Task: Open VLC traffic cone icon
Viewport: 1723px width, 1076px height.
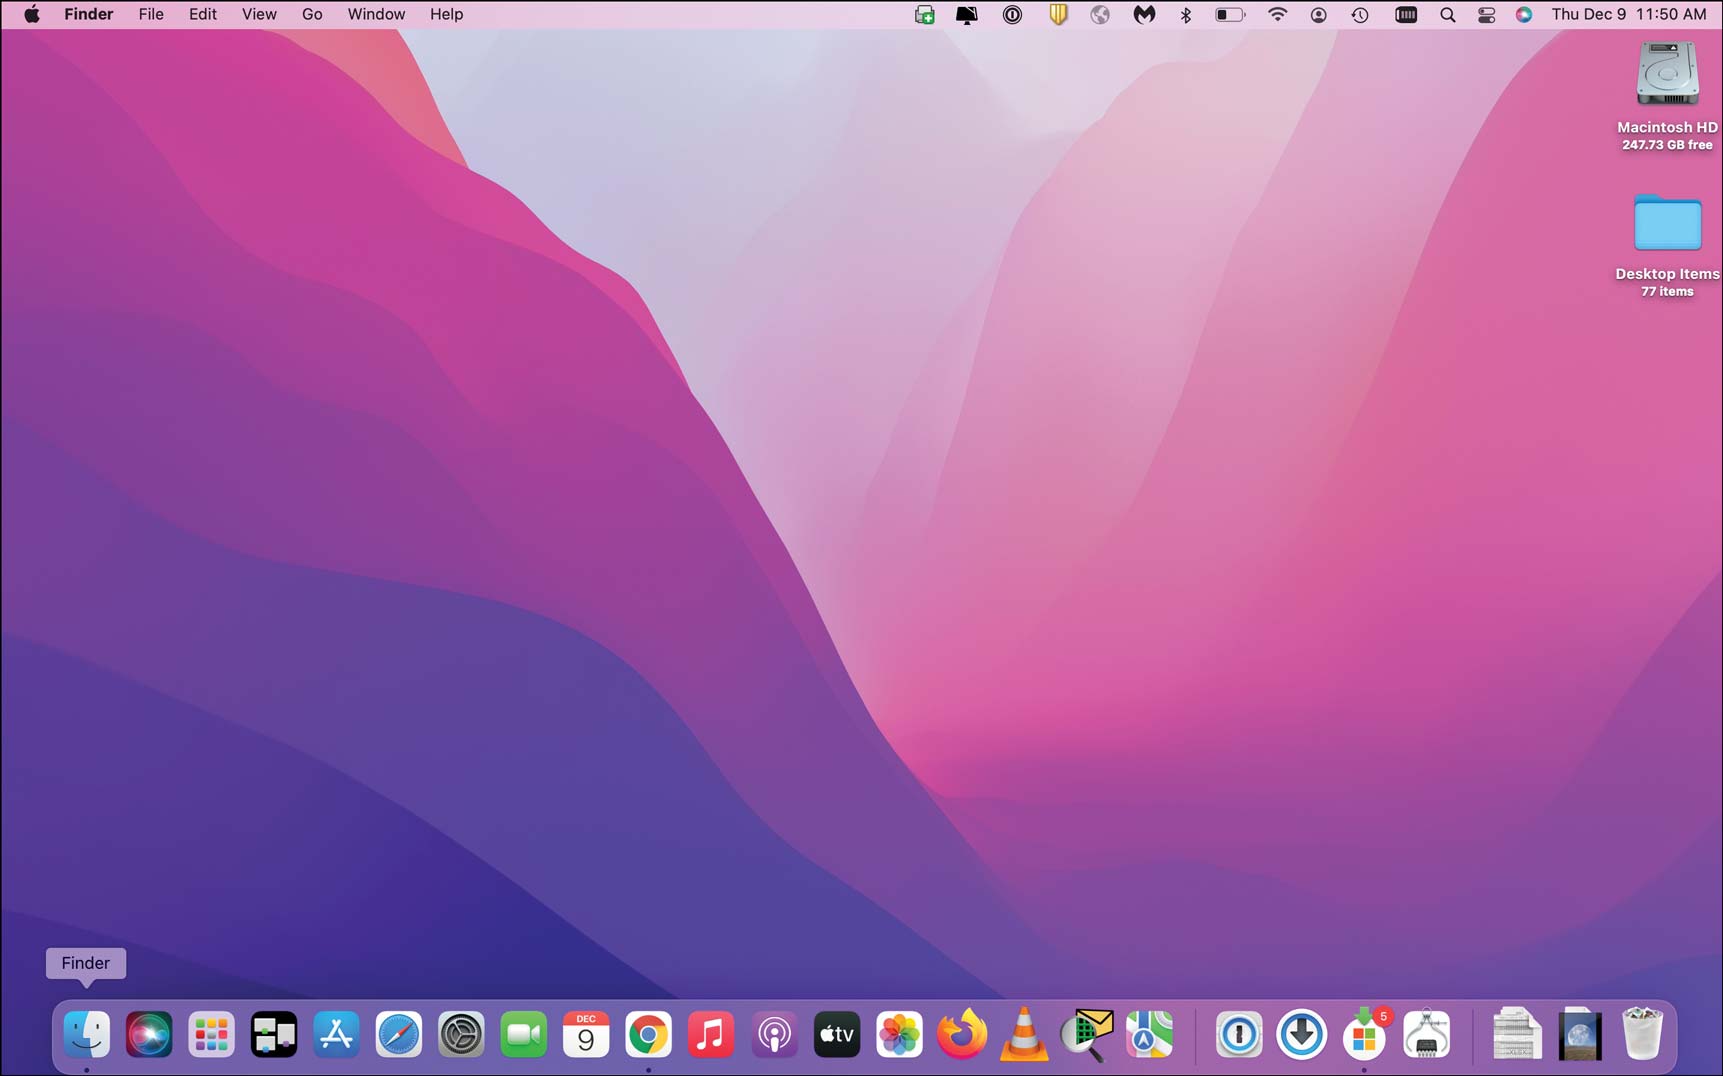Action: pyautogui.click(x=1024, y=1035)
